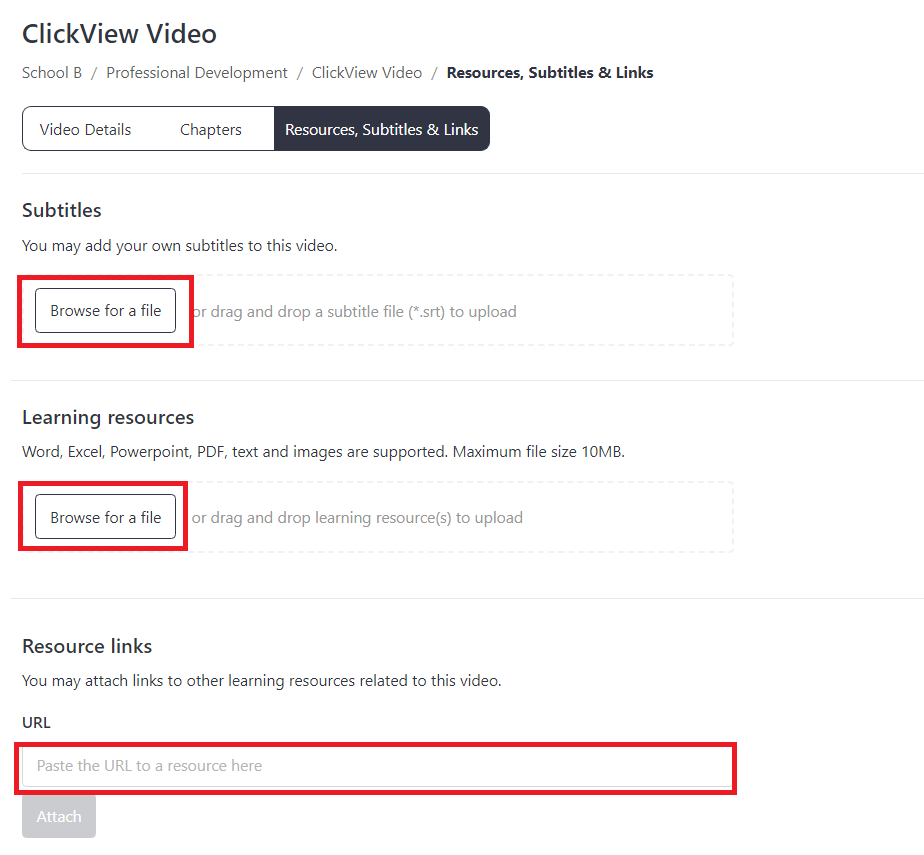Open Professional Development breadcrumb link
This screenshot has width=924, height=855.
[197, 72]
